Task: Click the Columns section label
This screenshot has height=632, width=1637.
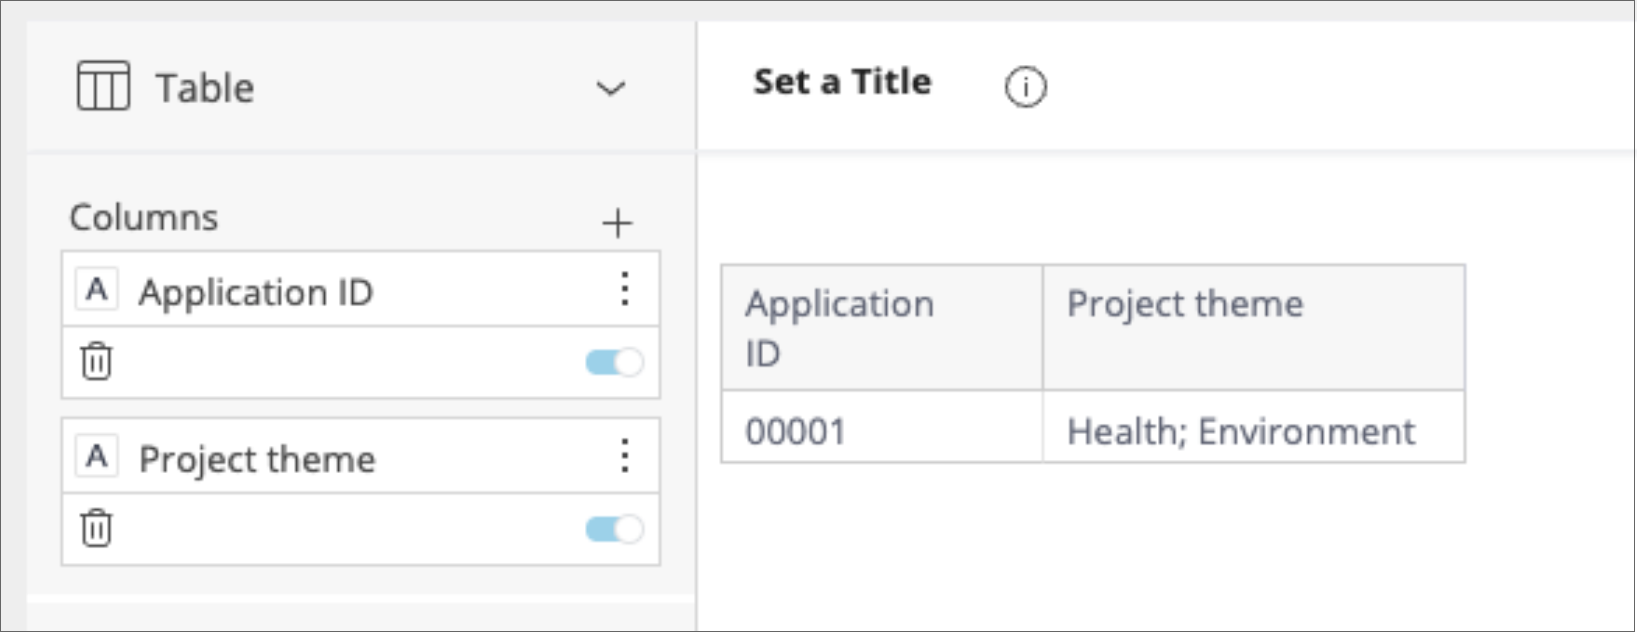Action: [144, 217]
